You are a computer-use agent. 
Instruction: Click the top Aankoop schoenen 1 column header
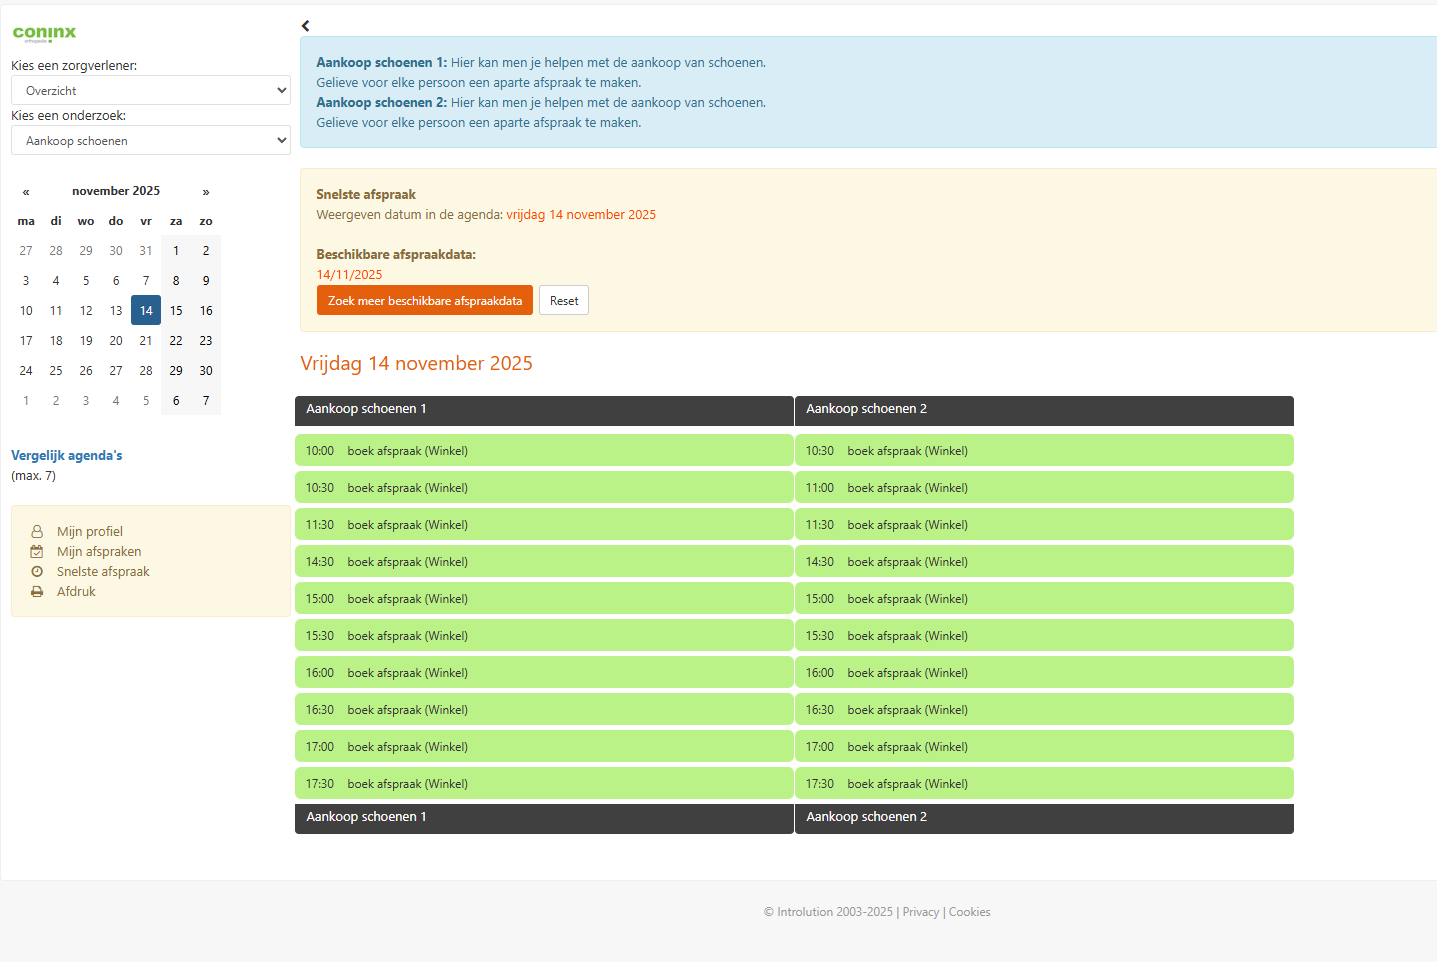click(x=544, y=410)
